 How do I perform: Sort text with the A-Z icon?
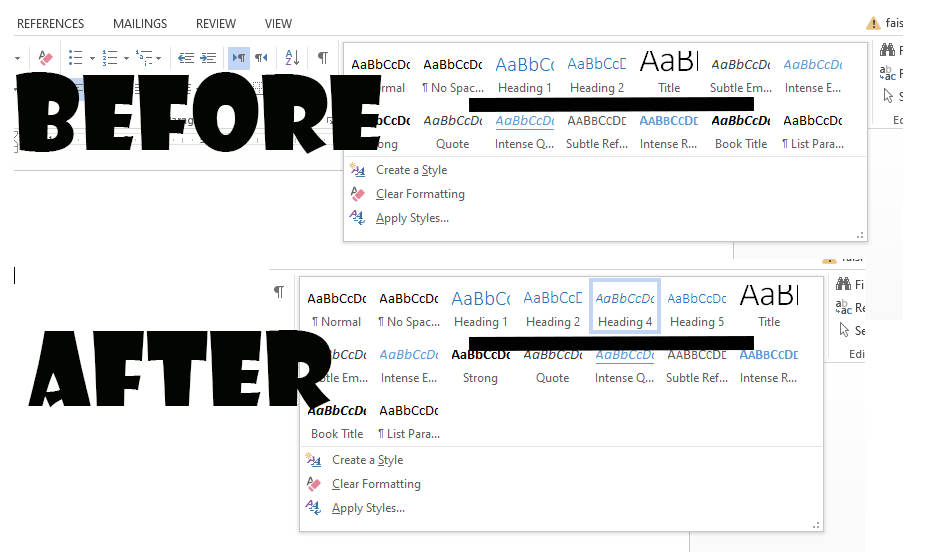point(291,58)
